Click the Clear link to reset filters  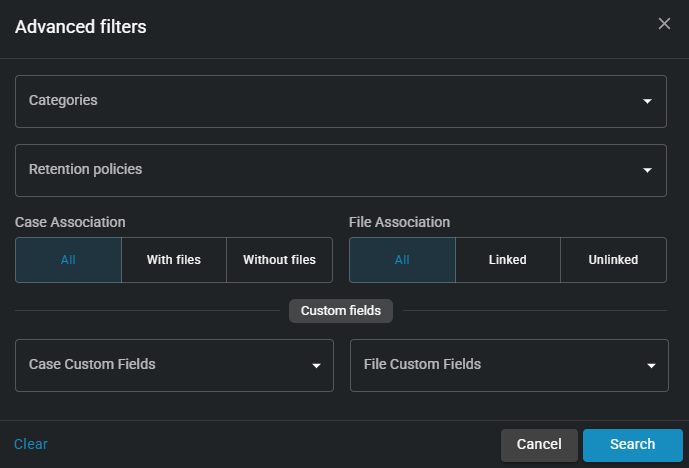(x=31, y=444)
